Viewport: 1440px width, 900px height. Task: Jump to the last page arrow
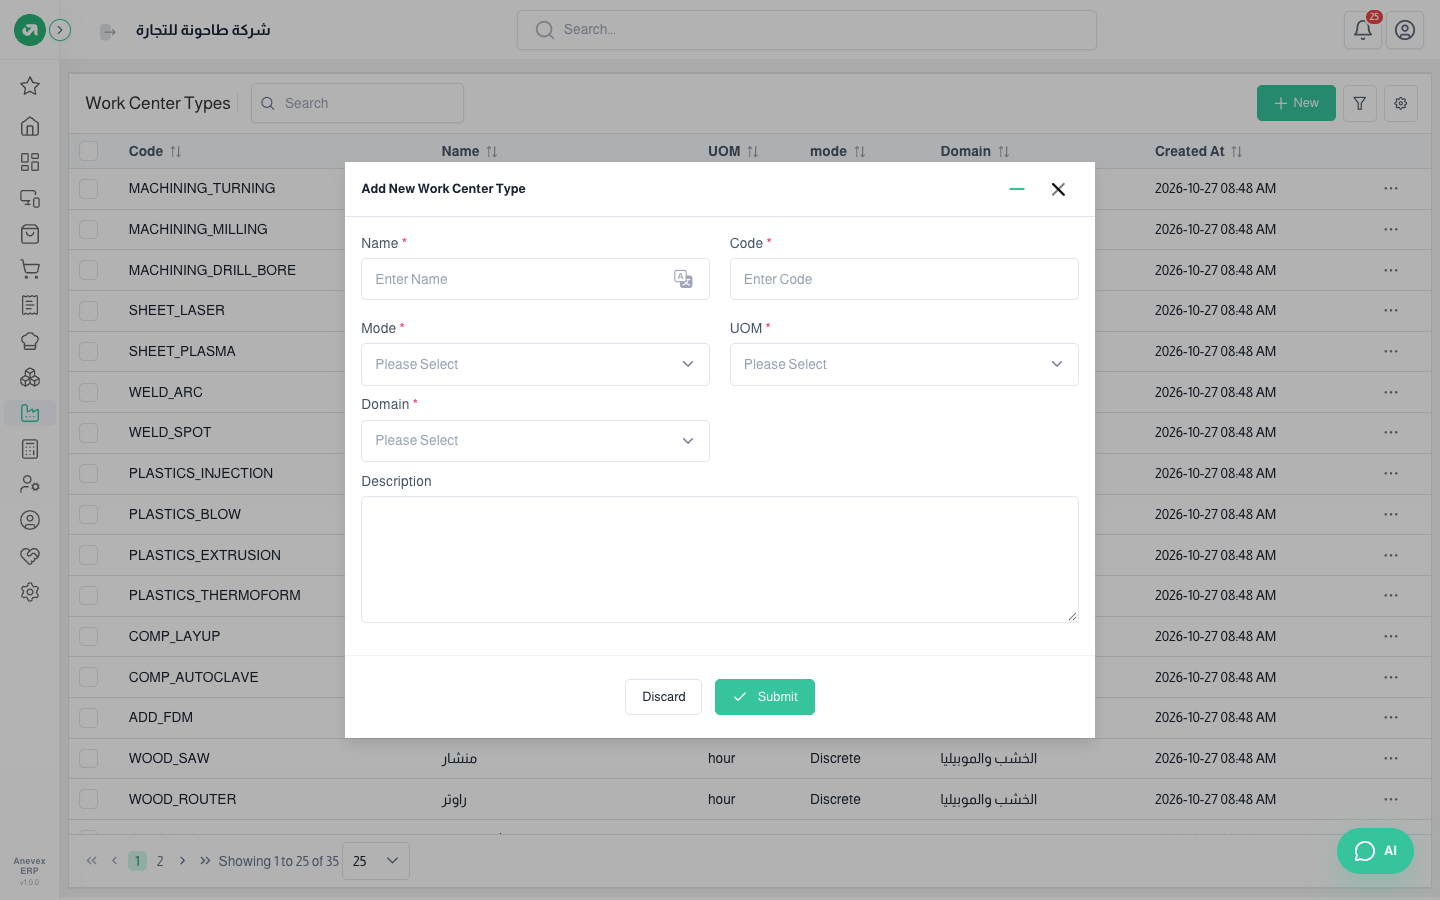pos(205,861)
